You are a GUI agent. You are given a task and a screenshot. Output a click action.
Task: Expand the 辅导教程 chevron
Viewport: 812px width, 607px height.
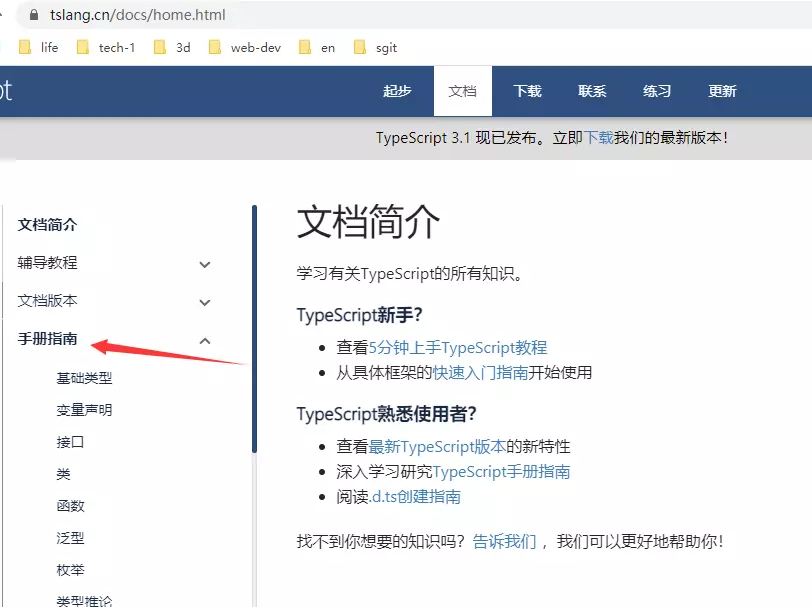tap(205, 265)
